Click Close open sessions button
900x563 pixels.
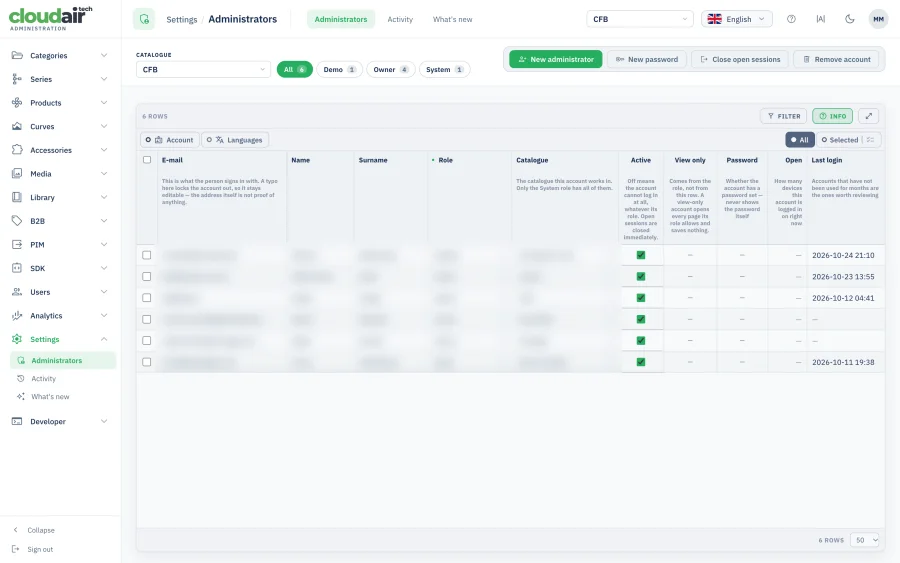tap(740, 59)
